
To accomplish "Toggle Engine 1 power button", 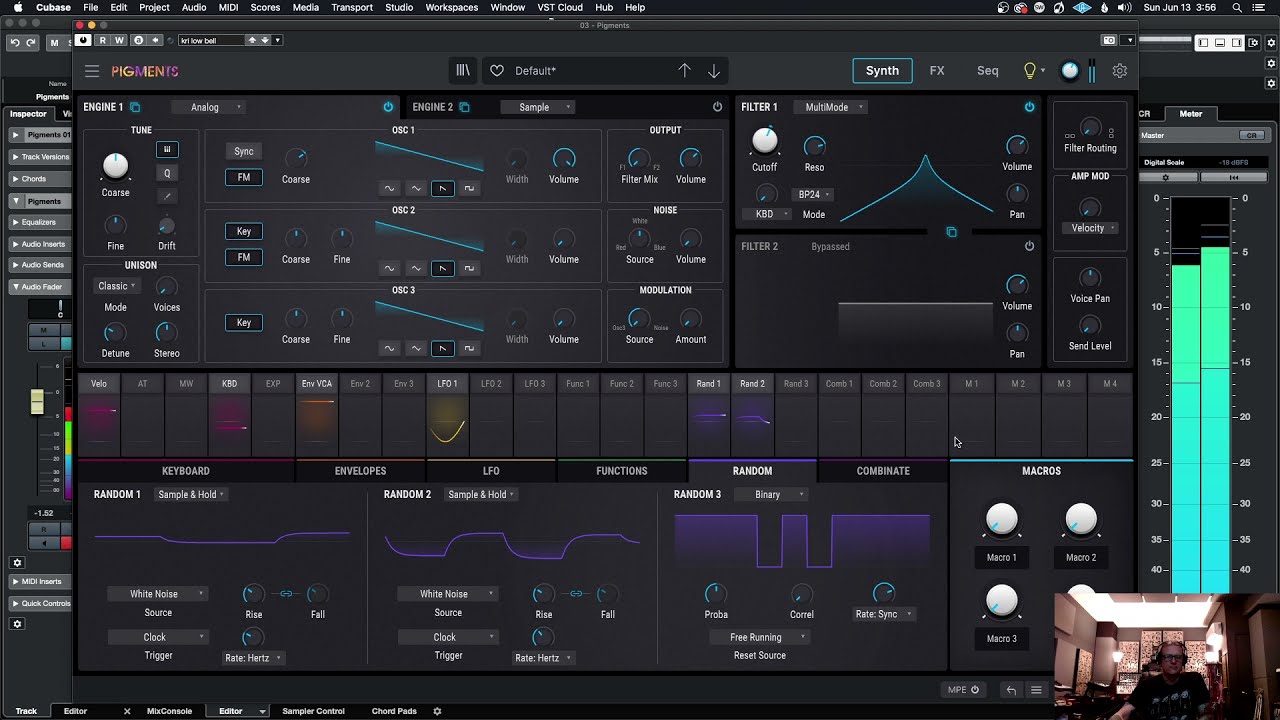I will 388,107.
